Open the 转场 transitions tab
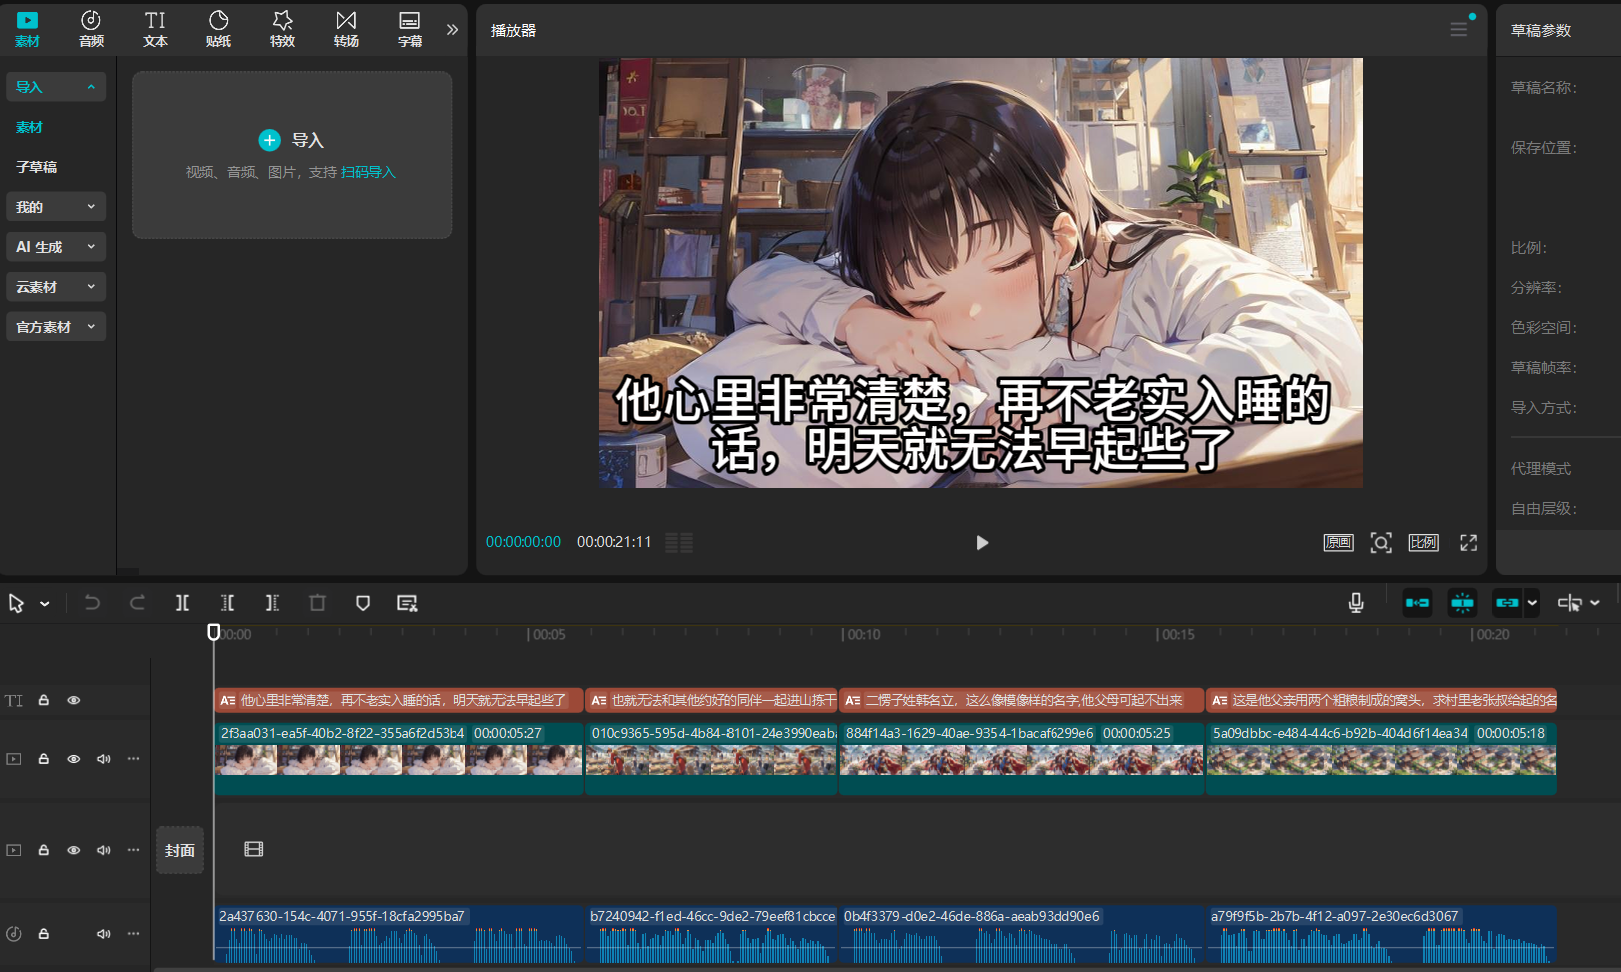This screenshot has width=1621, height=972. click(x=346, y=29)
